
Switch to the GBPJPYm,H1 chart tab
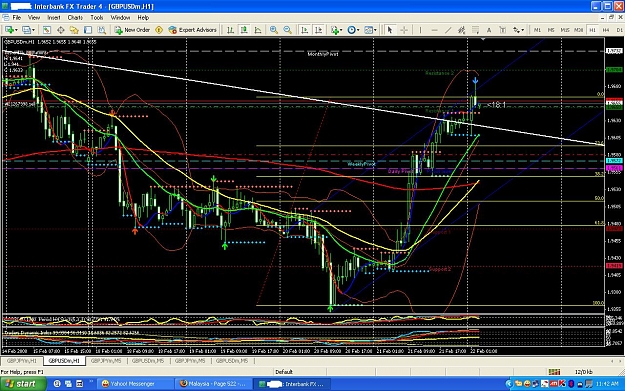pos(22,361)
